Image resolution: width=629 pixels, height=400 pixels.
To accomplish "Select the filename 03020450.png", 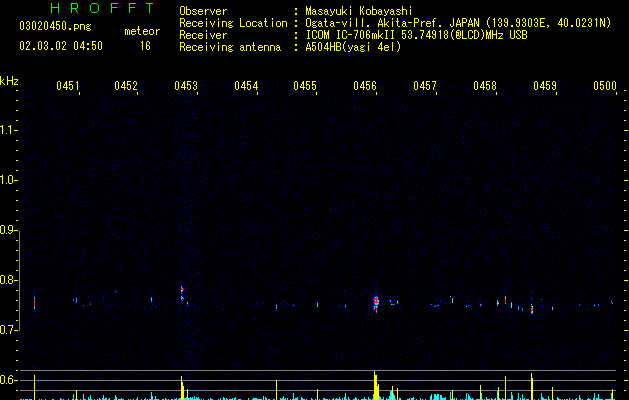I will pyautogui.click(x=55, y=26).
